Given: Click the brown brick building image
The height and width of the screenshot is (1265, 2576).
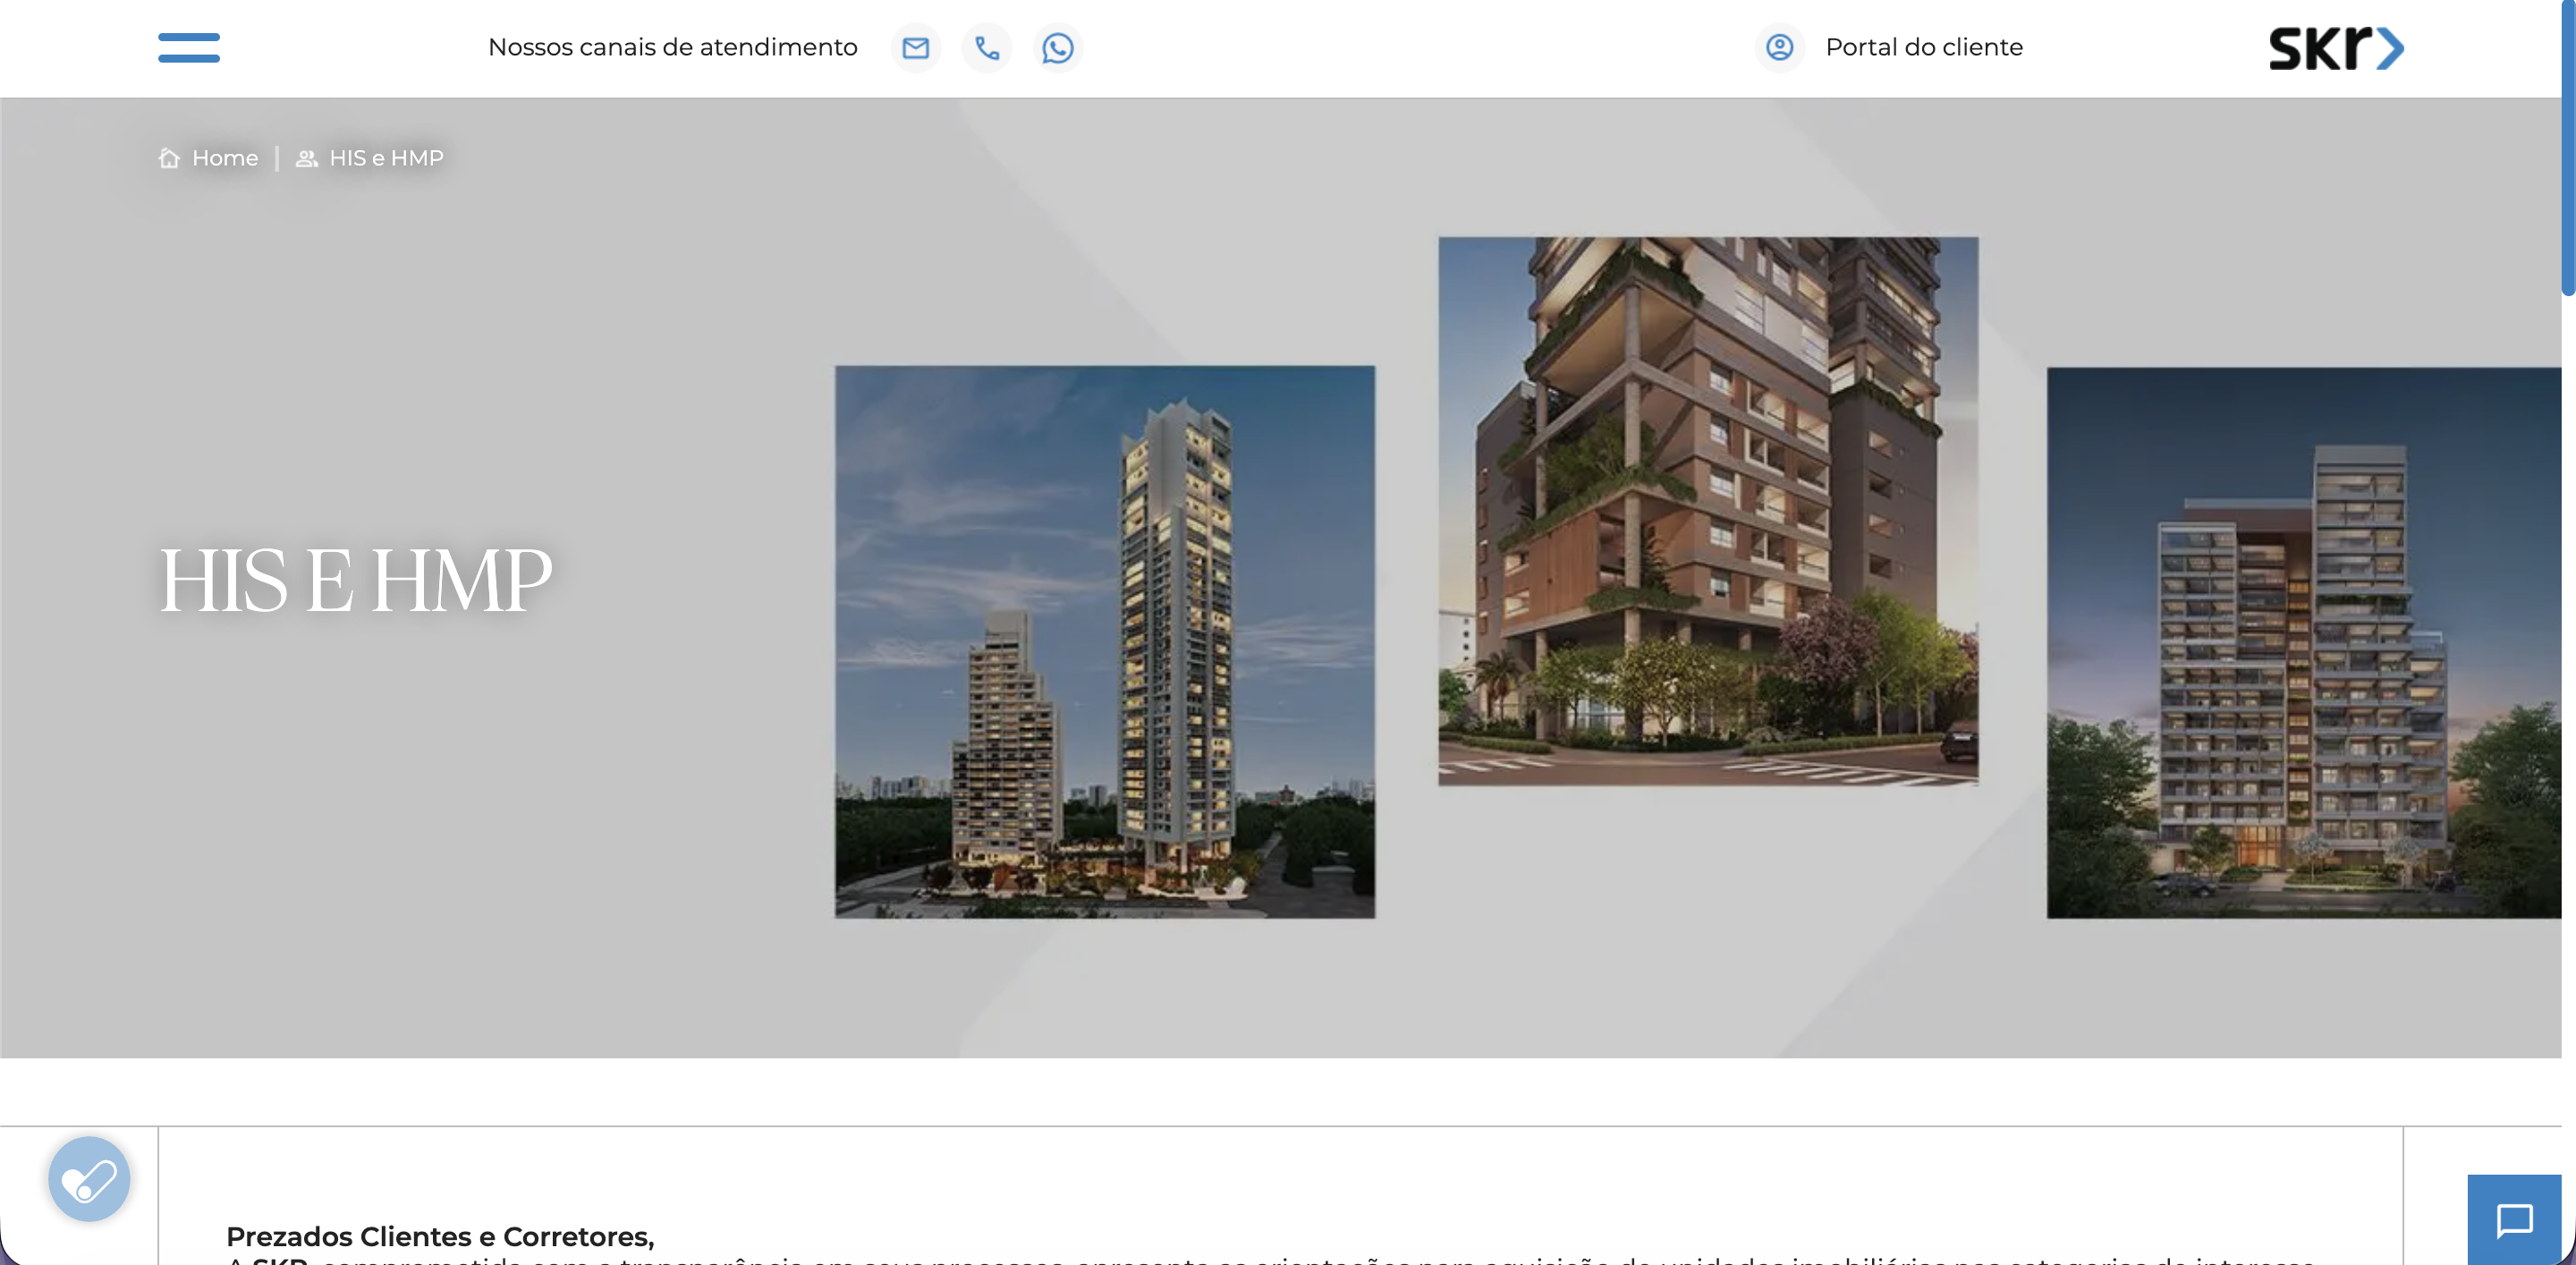Looking at the screenshot, I should [x=1707, y=510].
